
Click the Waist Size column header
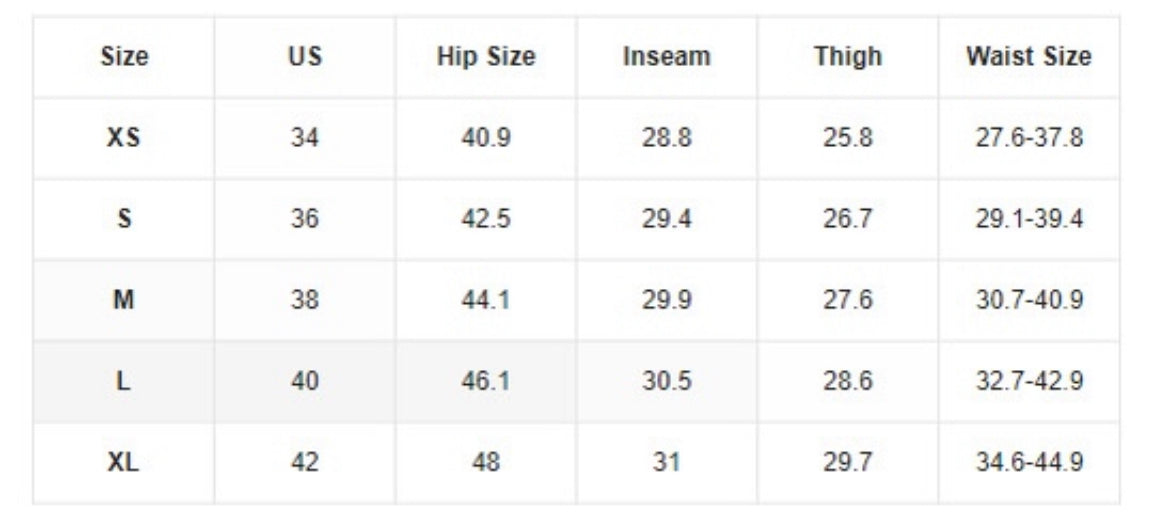1029,57
